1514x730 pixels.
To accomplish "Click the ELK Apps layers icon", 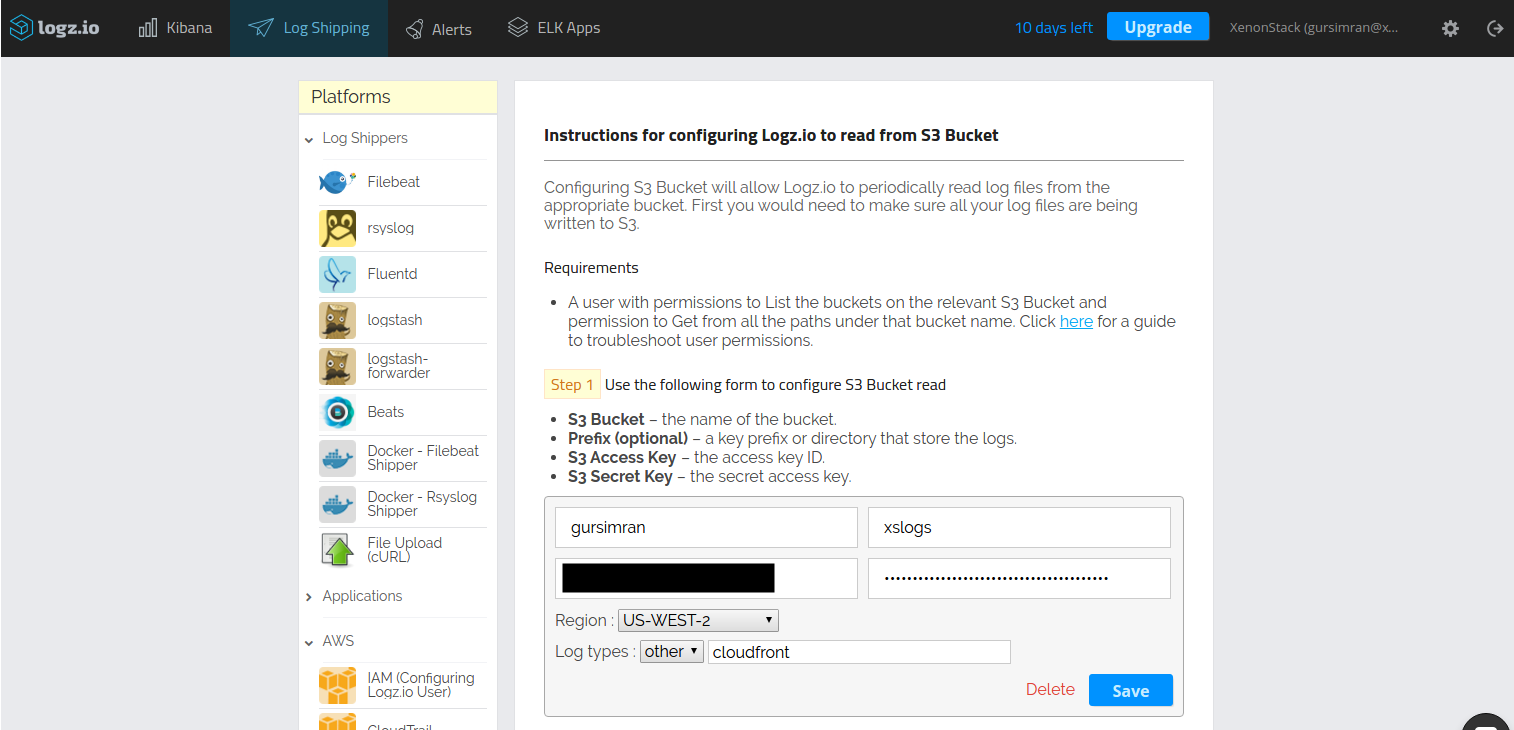I will pos(517,28).
